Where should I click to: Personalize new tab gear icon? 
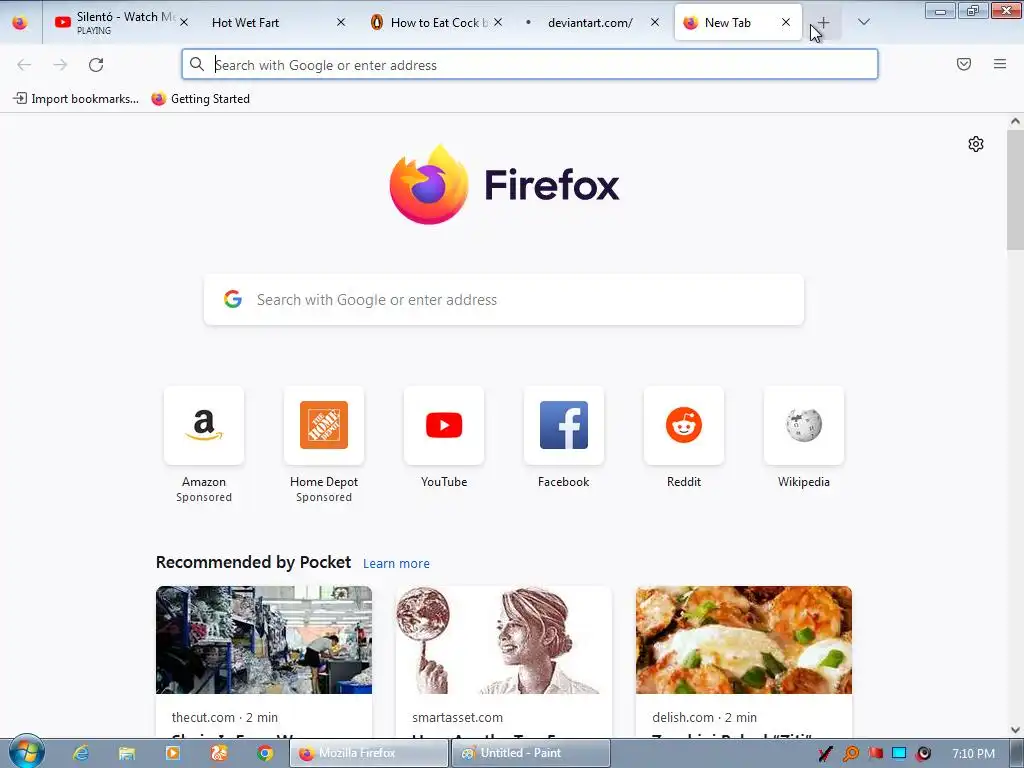(976, 144)
